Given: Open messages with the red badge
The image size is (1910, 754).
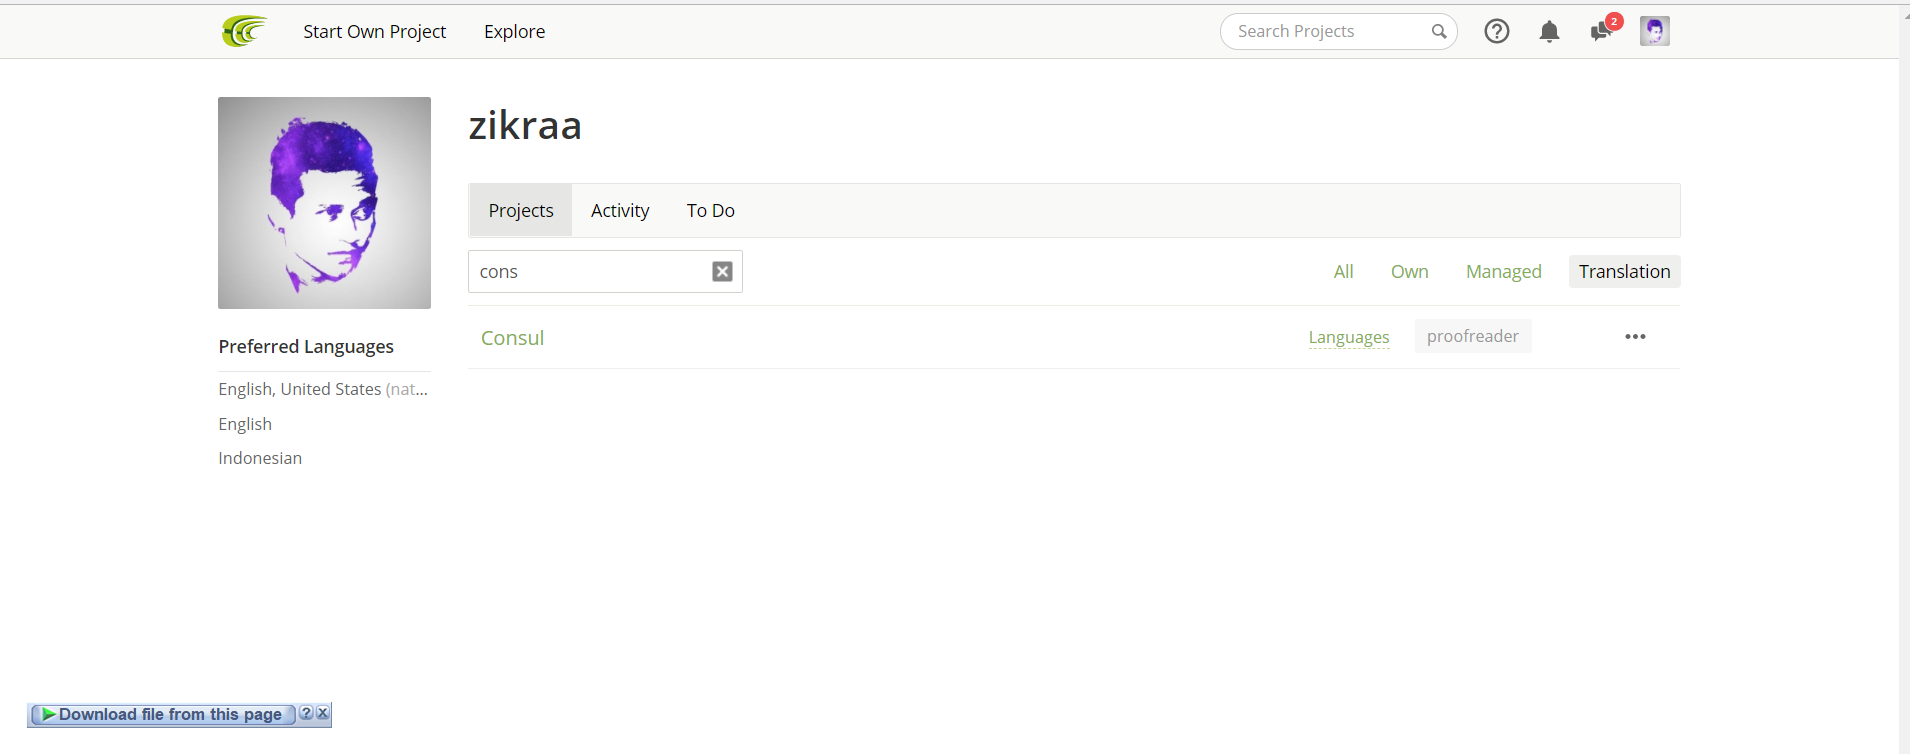Looking at the screenshot, I should point(1602,31).
